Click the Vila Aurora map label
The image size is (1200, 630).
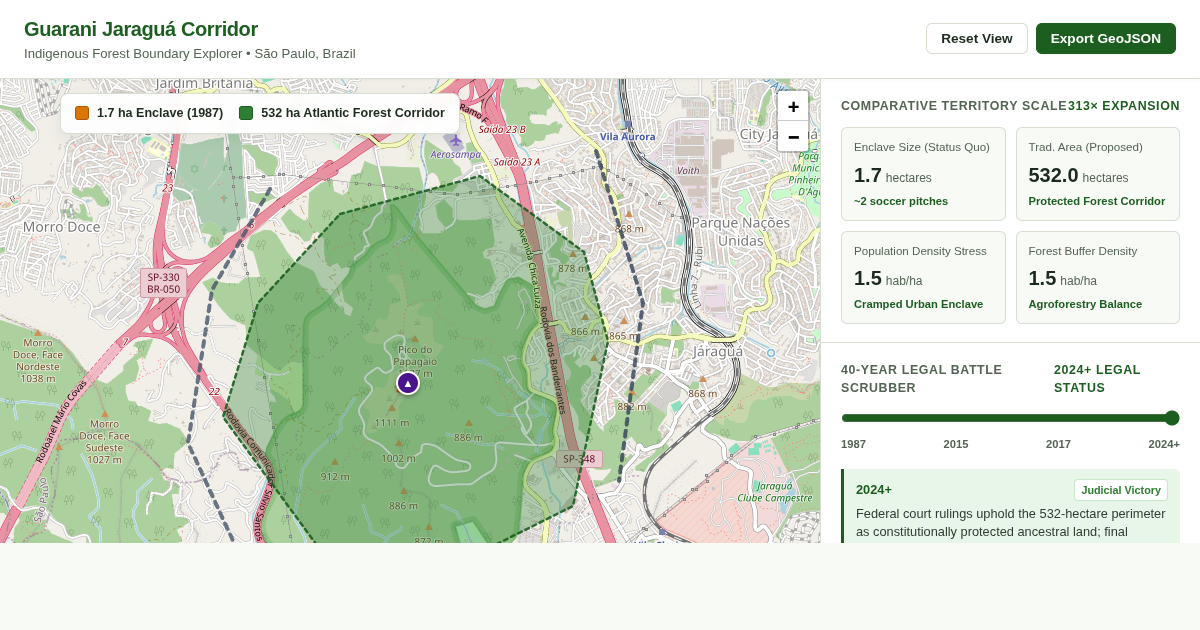628,137
